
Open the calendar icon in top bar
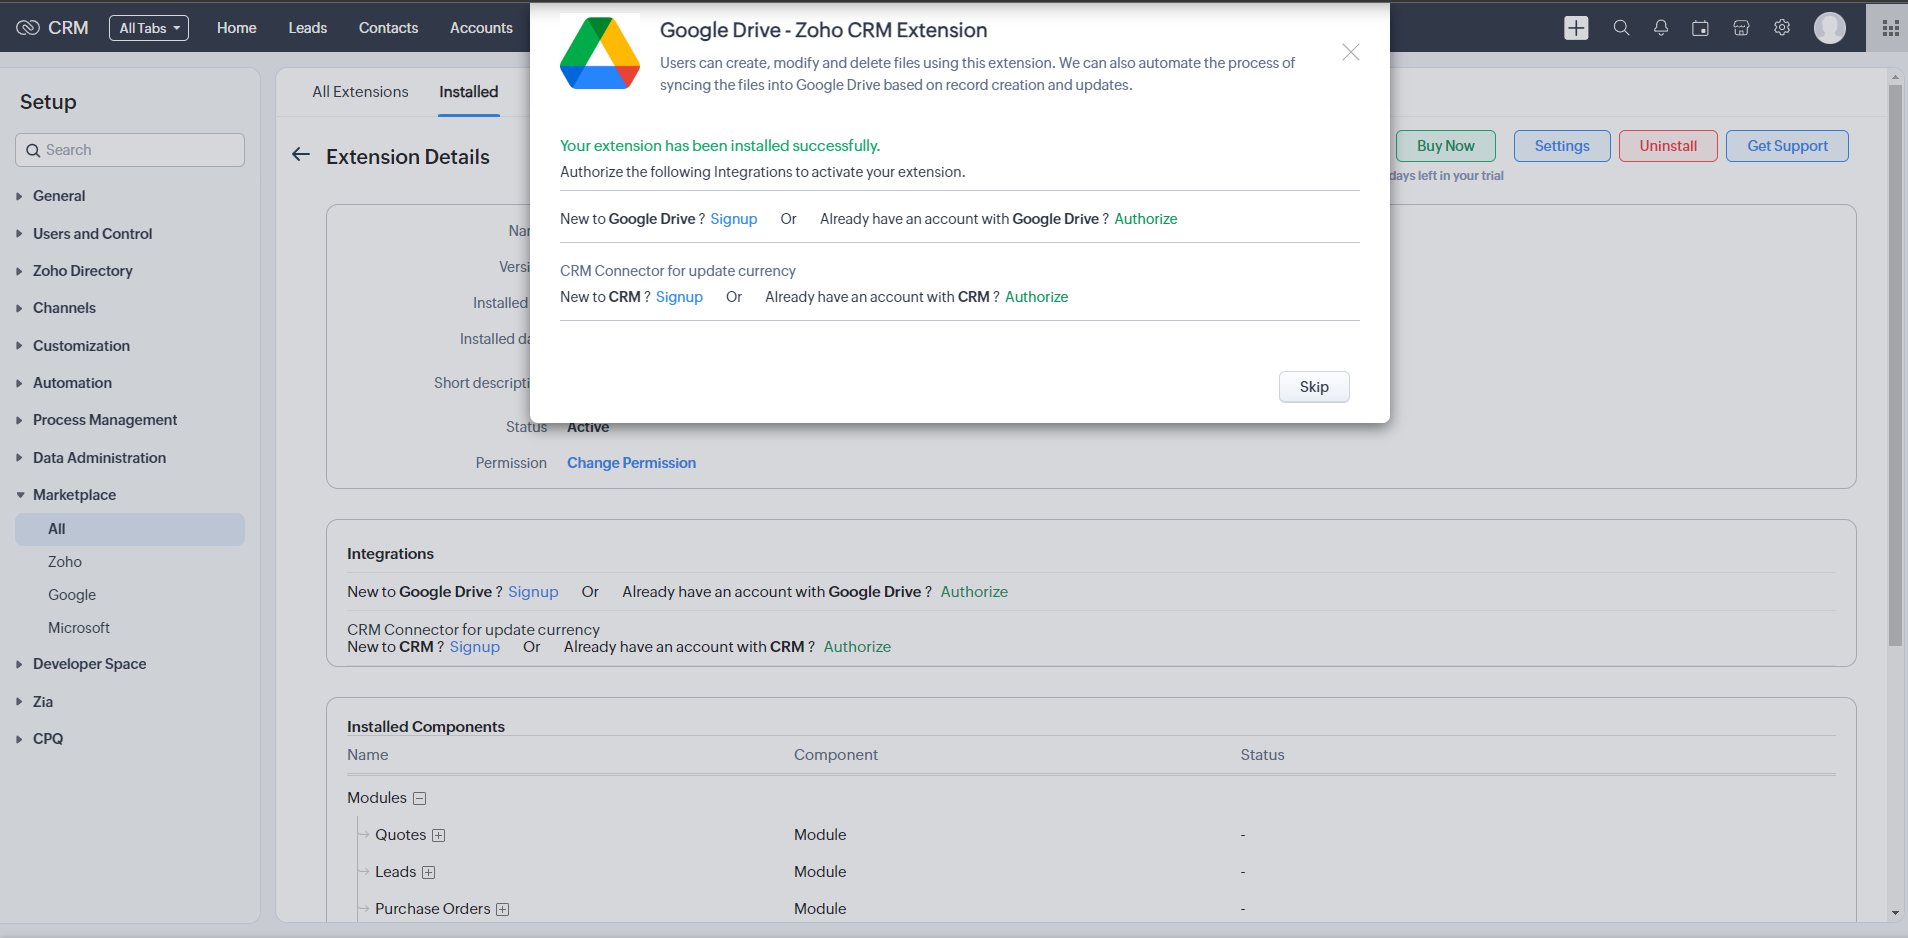(1700, 28)
